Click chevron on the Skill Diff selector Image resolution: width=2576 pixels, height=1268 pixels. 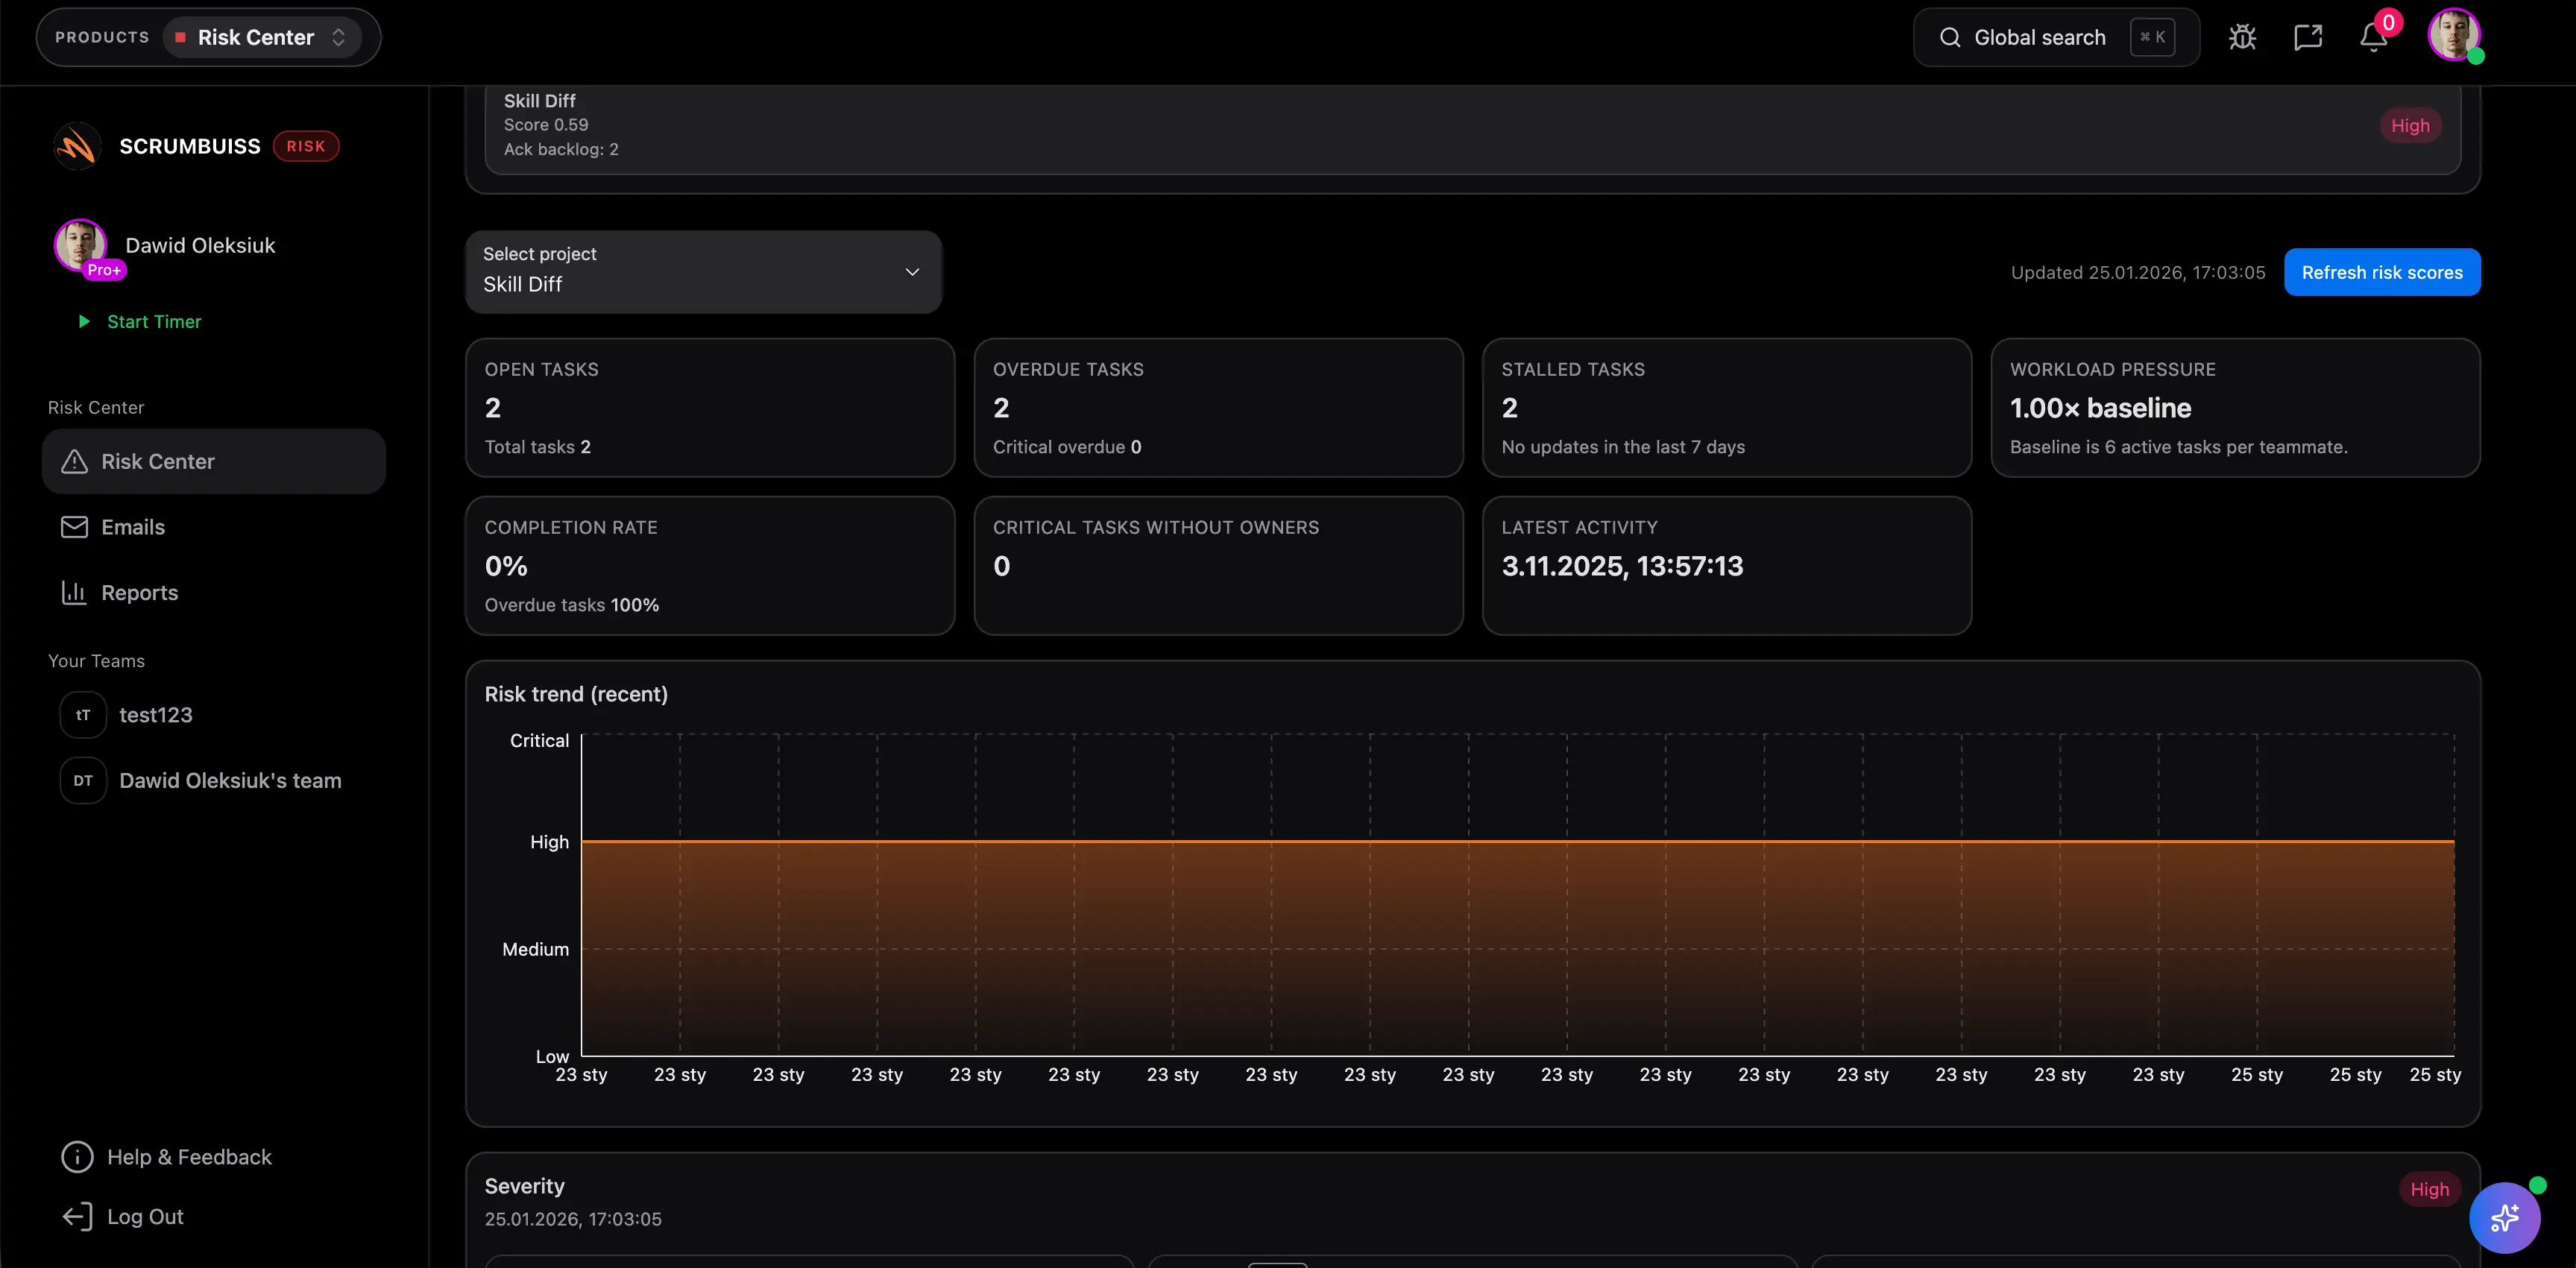(x=912, y=272)
